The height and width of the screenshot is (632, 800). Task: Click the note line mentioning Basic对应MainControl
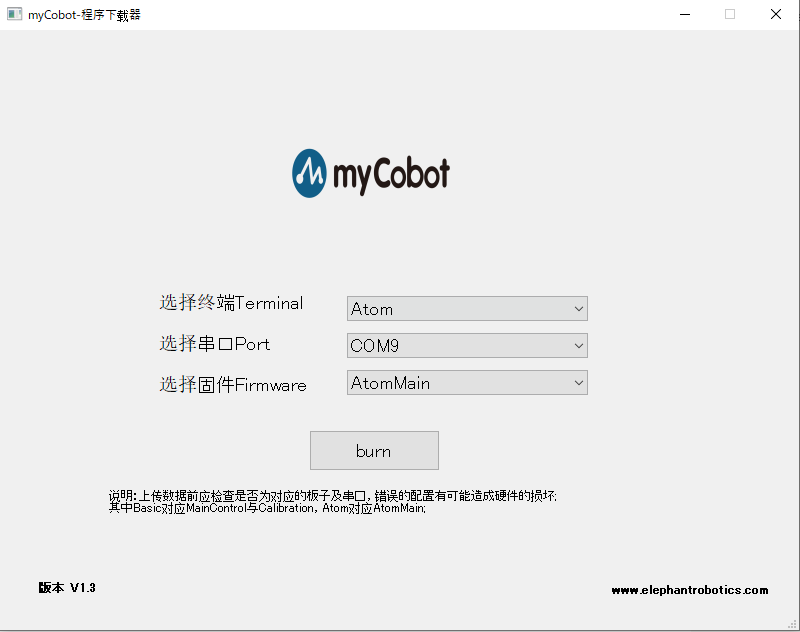click(x=267, y=508)
